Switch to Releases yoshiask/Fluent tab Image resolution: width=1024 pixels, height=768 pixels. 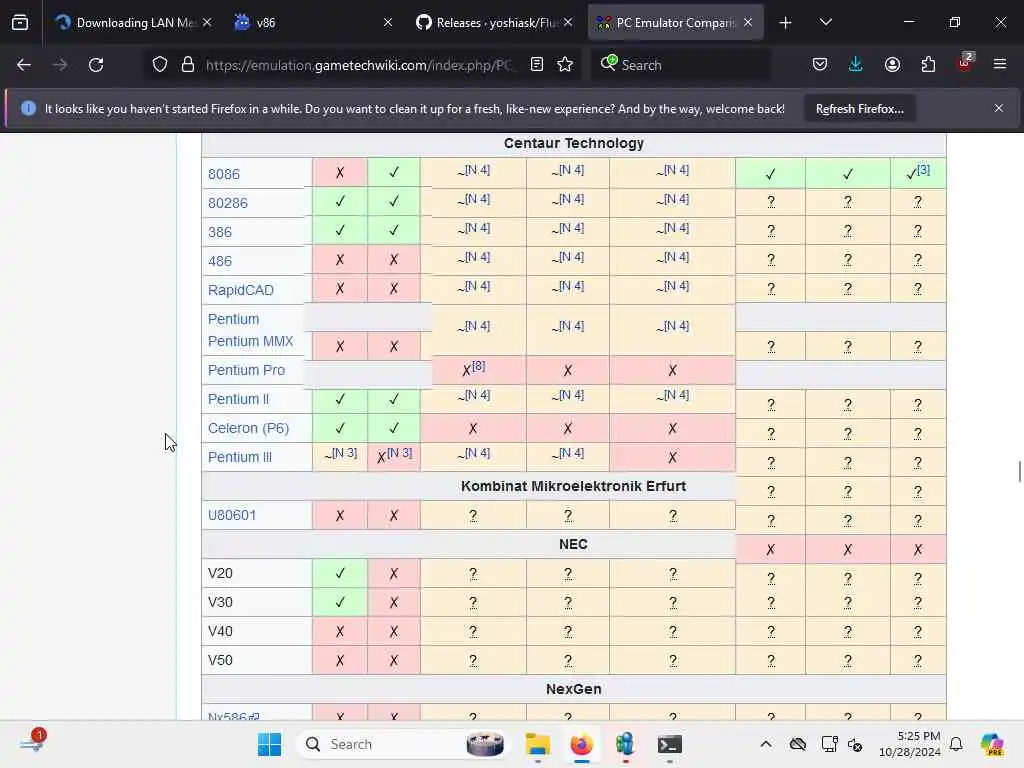(x=494, y=23)
